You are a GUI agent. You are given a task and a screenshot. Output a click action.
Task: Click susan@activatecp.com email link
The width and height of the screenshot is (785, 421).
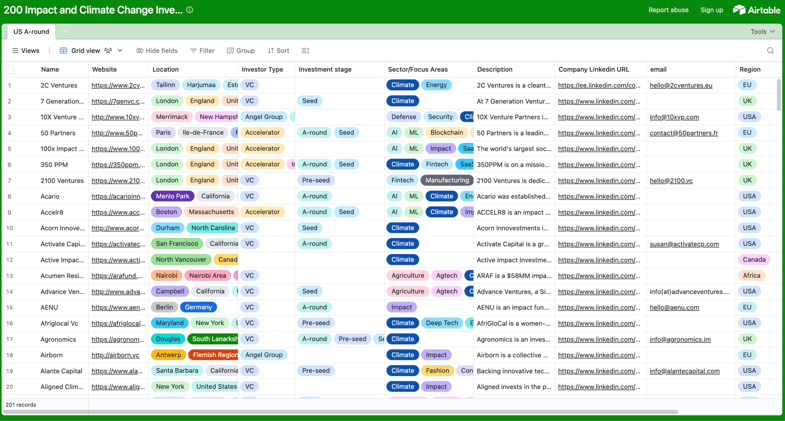(684, 244)
